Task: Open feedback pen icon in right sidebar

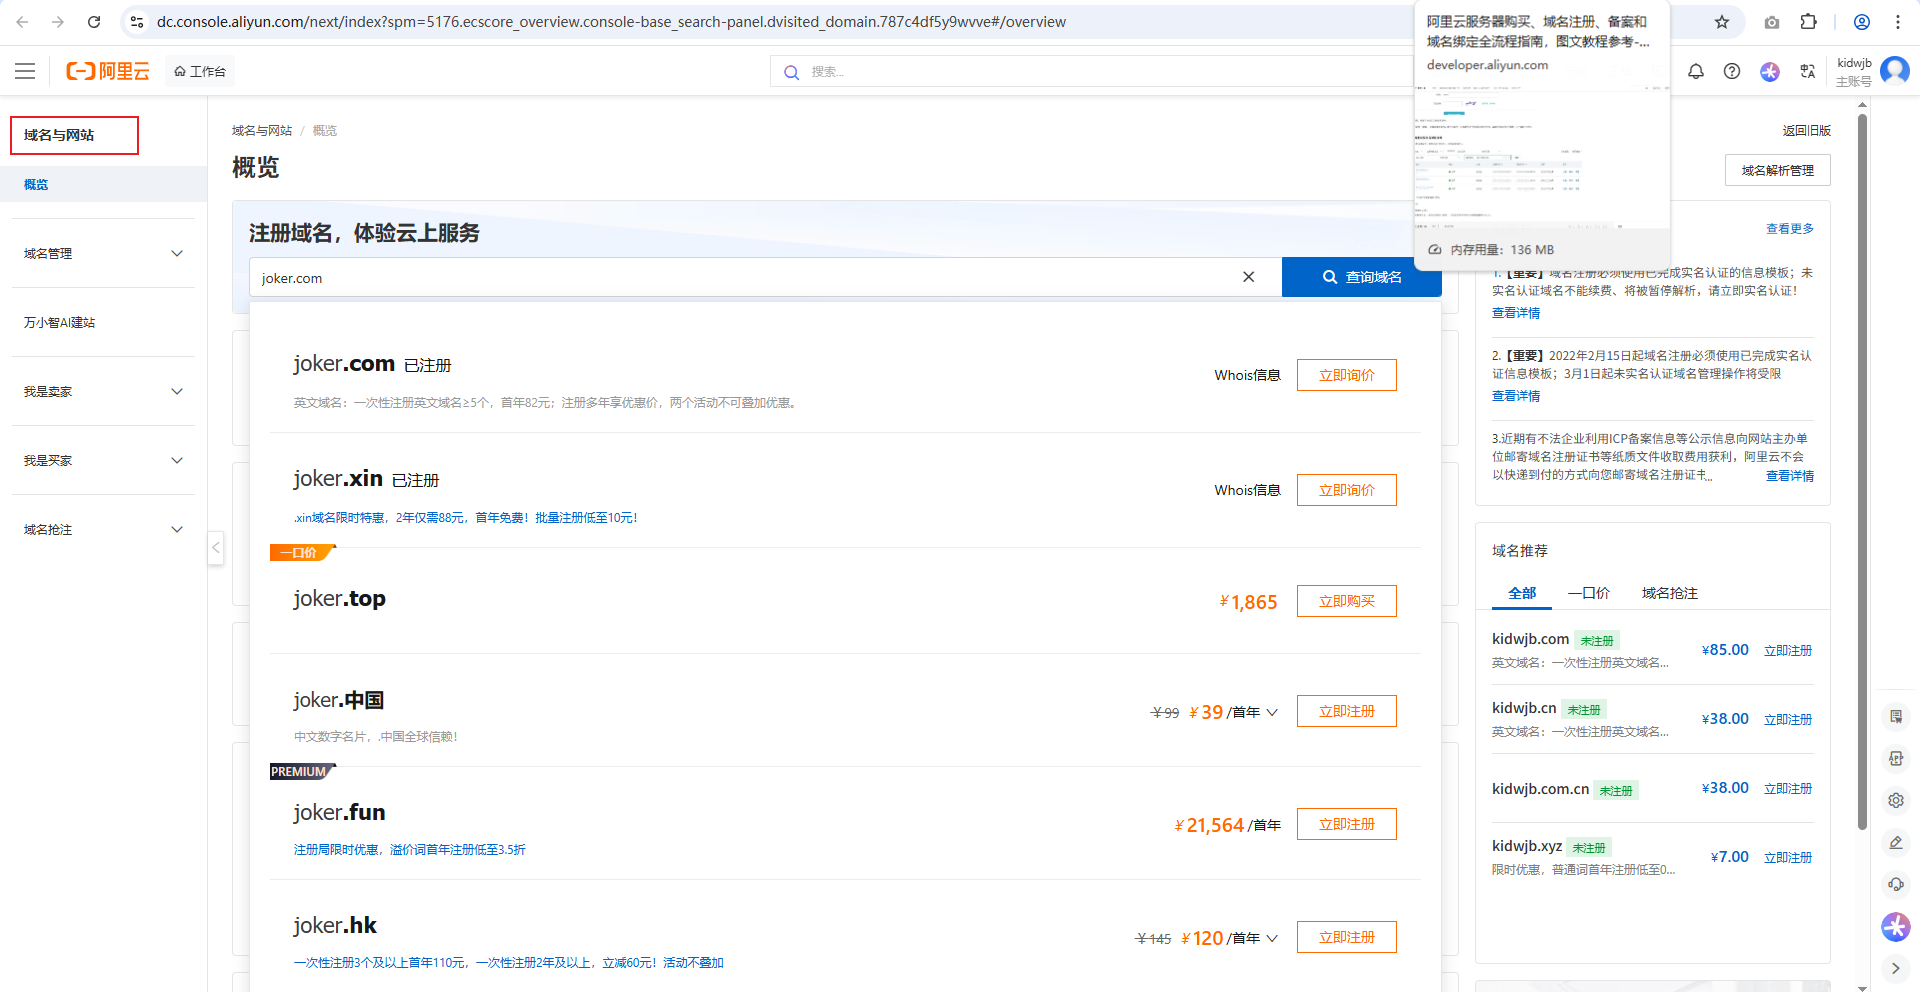Action: coord(1894,842)
